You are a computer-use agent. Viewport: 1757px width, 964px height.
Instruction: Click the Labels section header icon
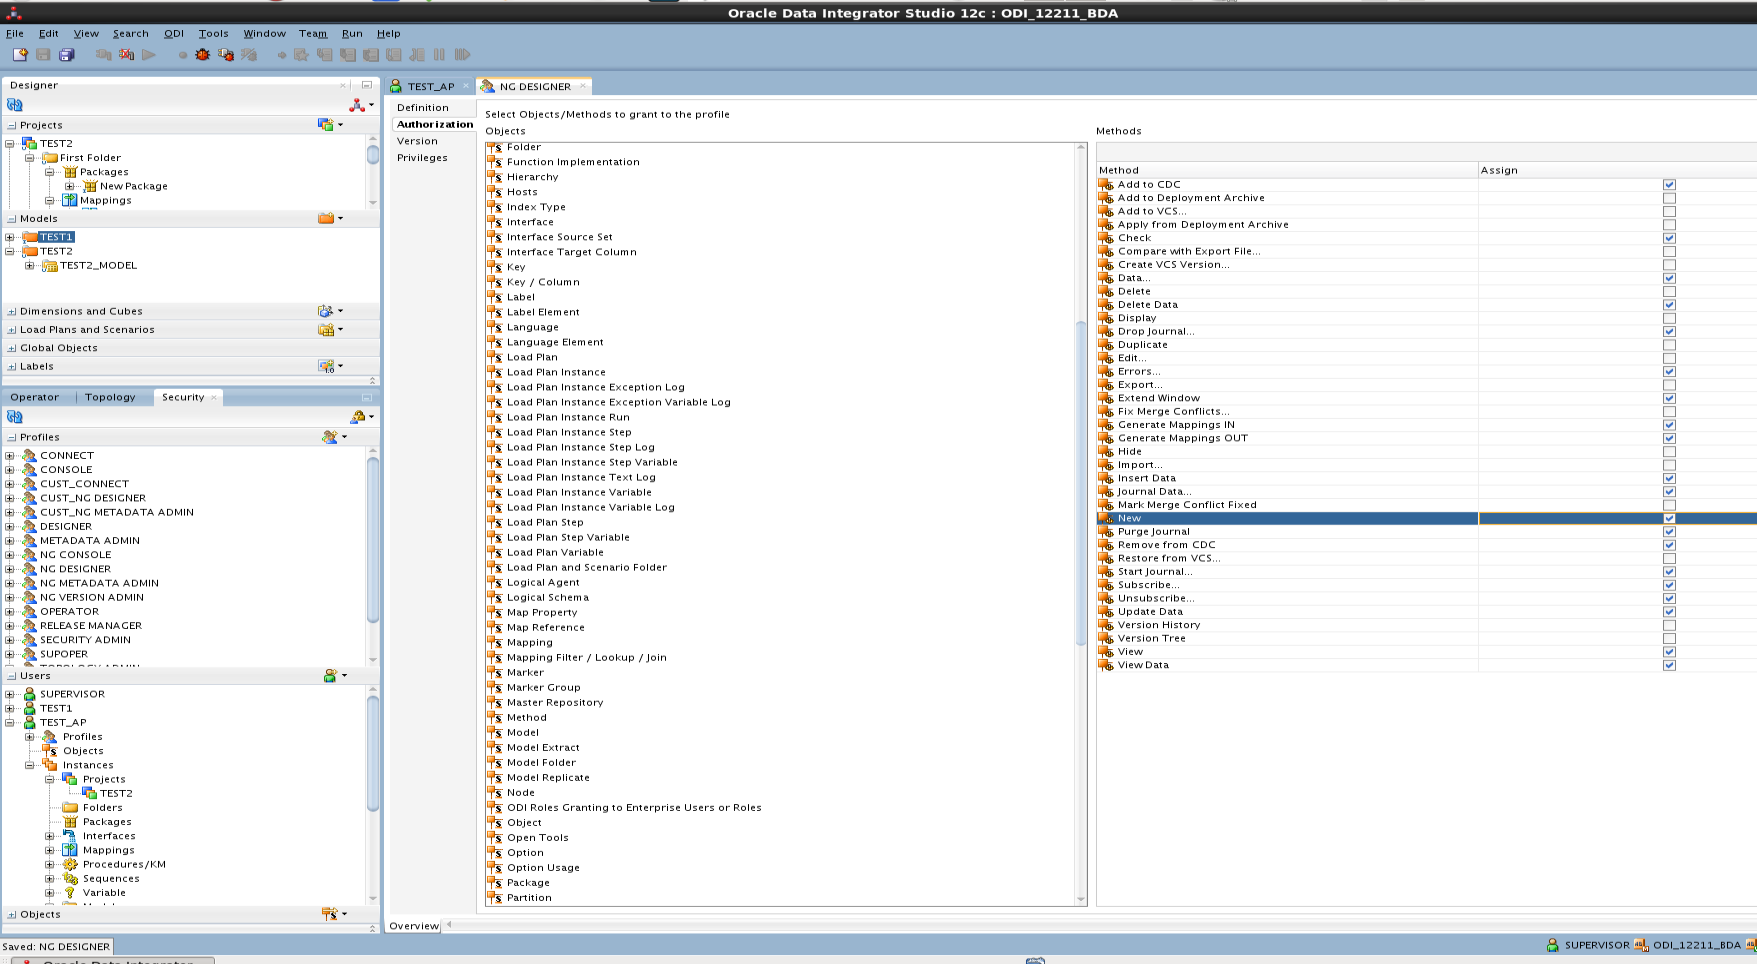point(326,366)
